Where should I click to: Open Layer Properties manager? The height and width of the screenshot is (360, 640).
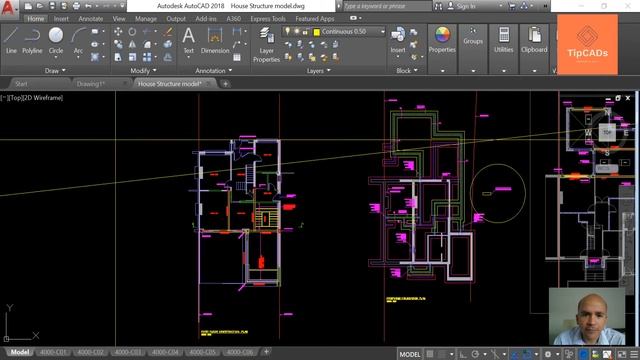click(266, 45)
